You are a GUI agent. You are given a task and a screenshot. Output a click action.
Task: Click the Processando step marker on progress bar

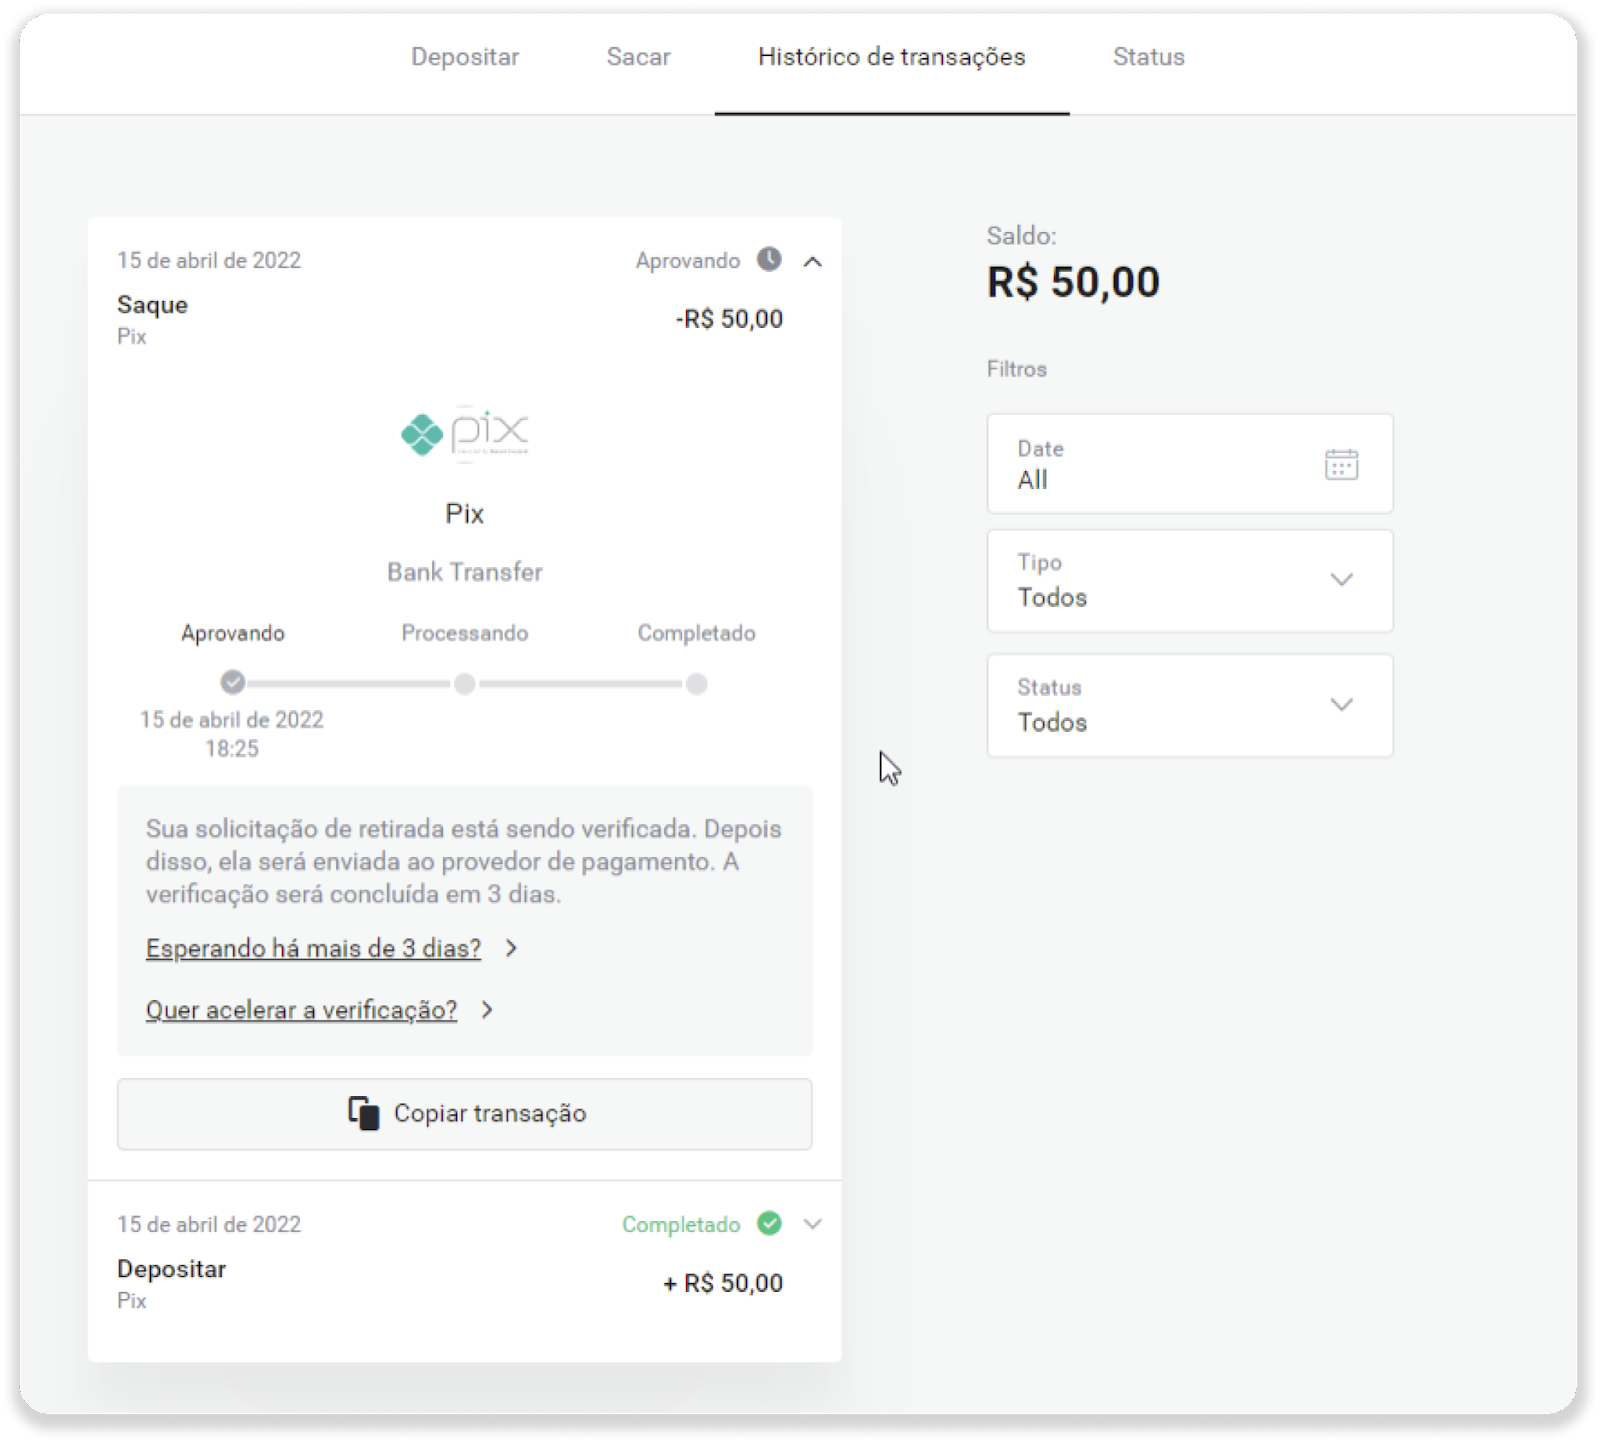tap(465, 684)
